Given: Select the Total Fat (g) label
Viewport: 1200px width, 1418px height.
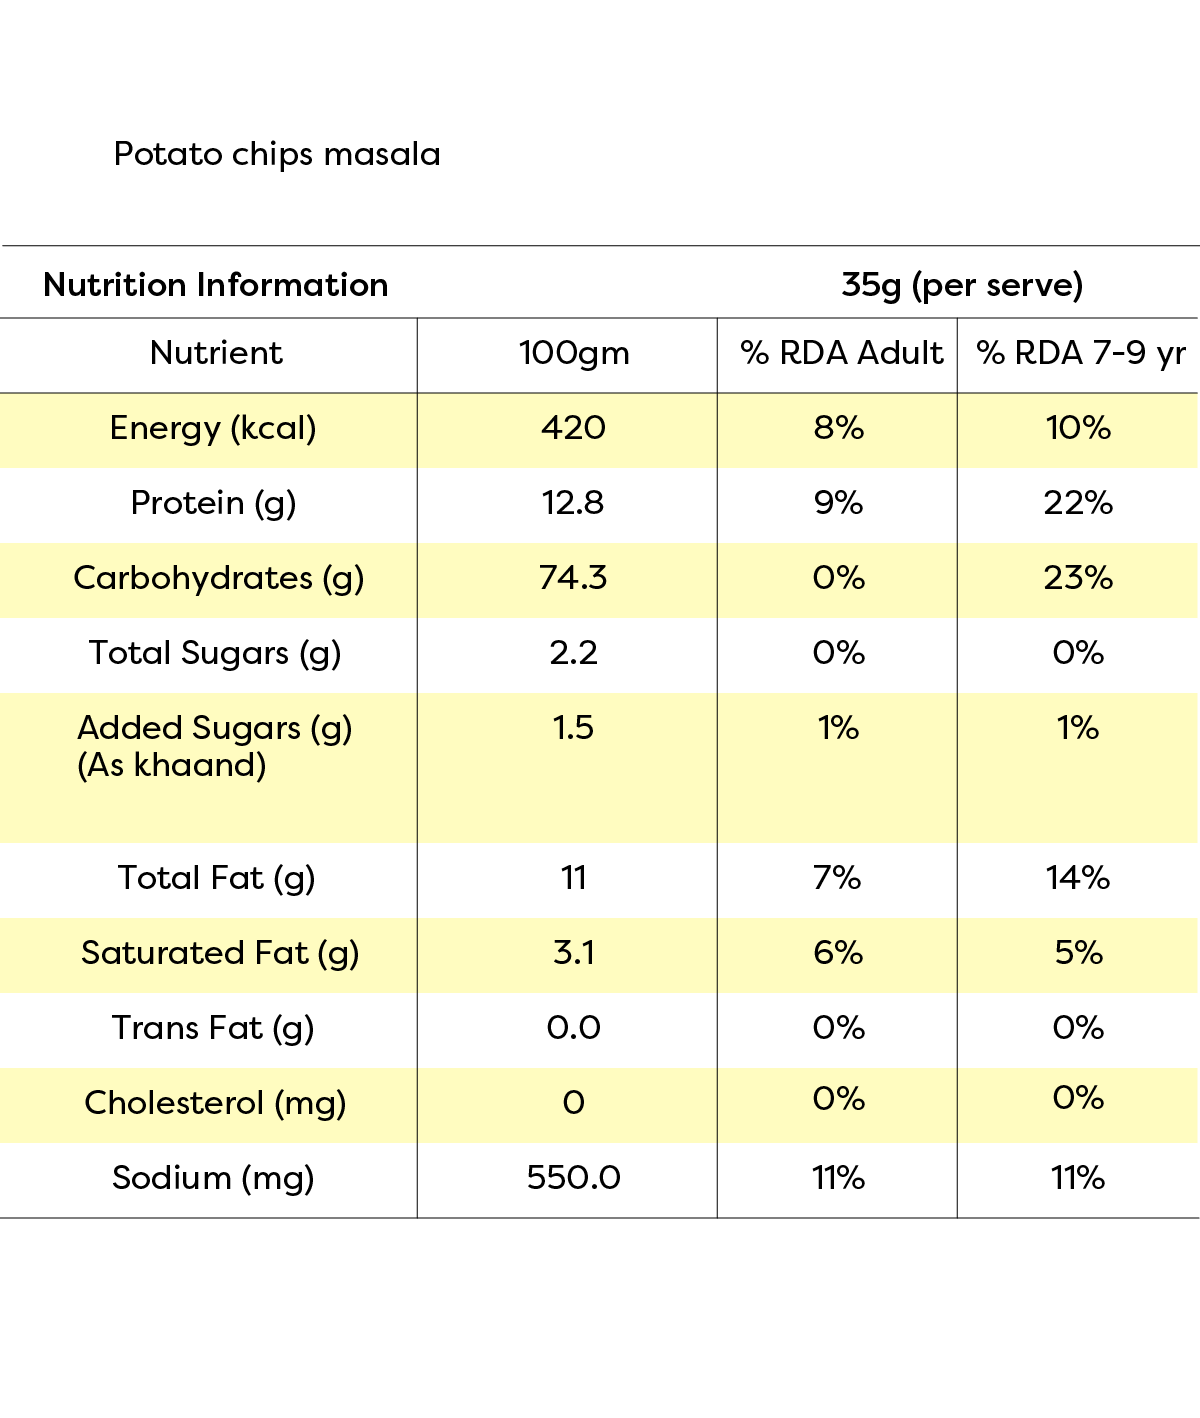Looking at the screenshot, I should pyautogui.click(x=216, y=879).
